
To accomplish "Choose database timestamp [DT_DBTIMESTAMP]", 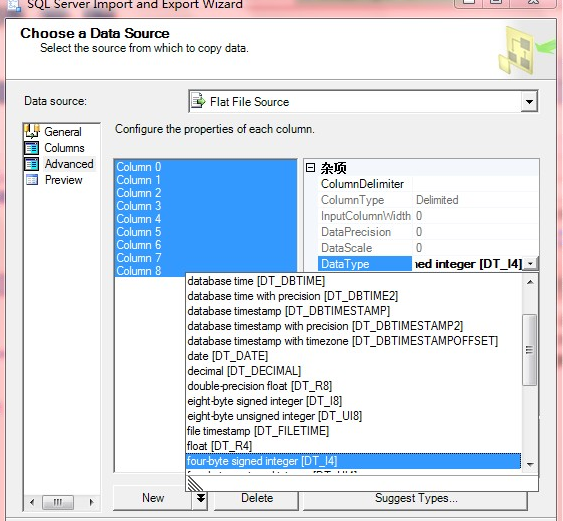I will (354, 311).
